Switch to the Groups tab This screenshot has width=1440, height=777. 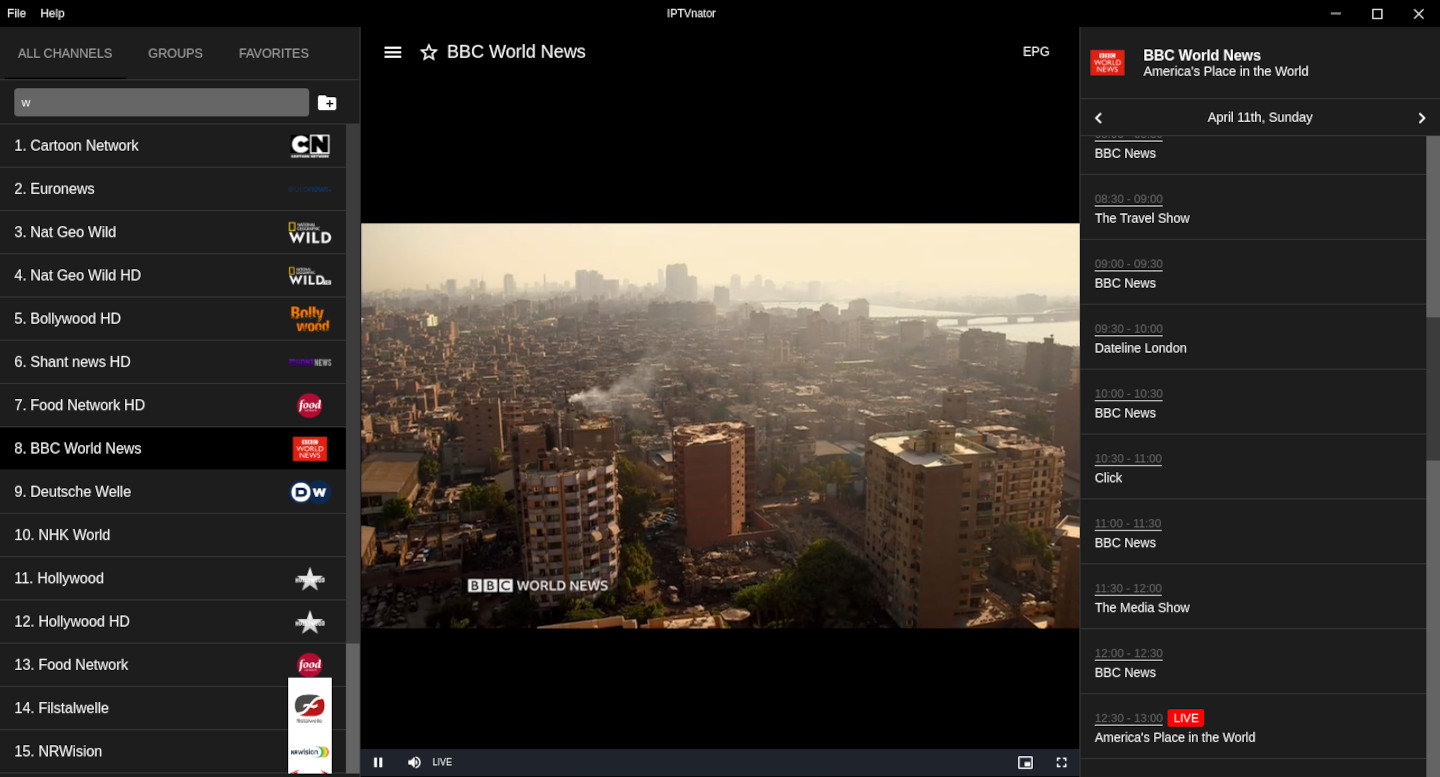(175, 53)
